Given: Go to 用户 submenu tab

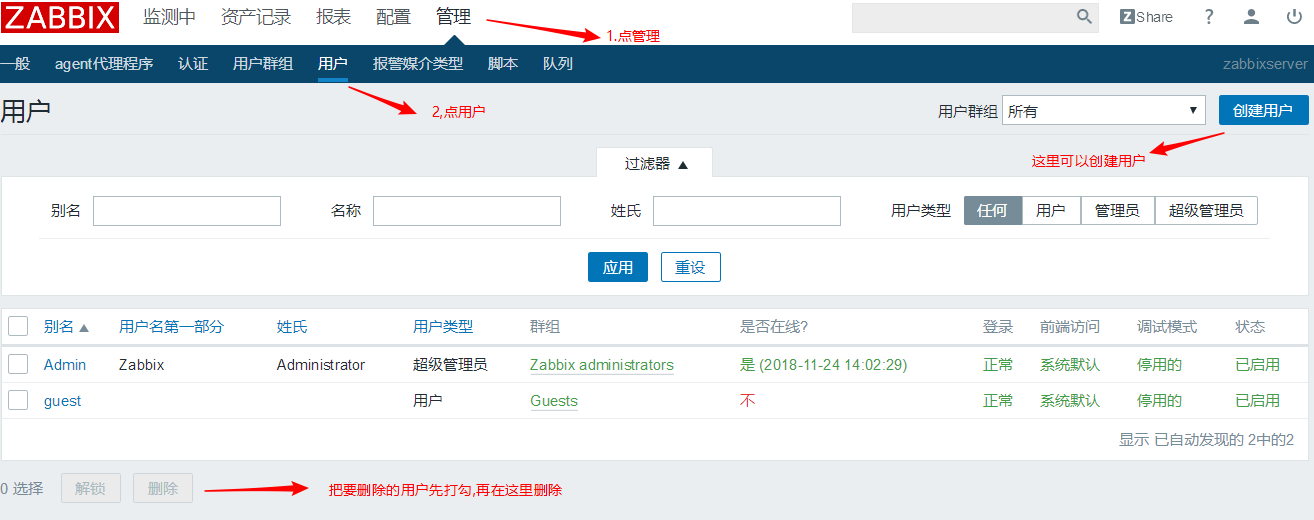Looking at the screenshot, I should point(333,64).
